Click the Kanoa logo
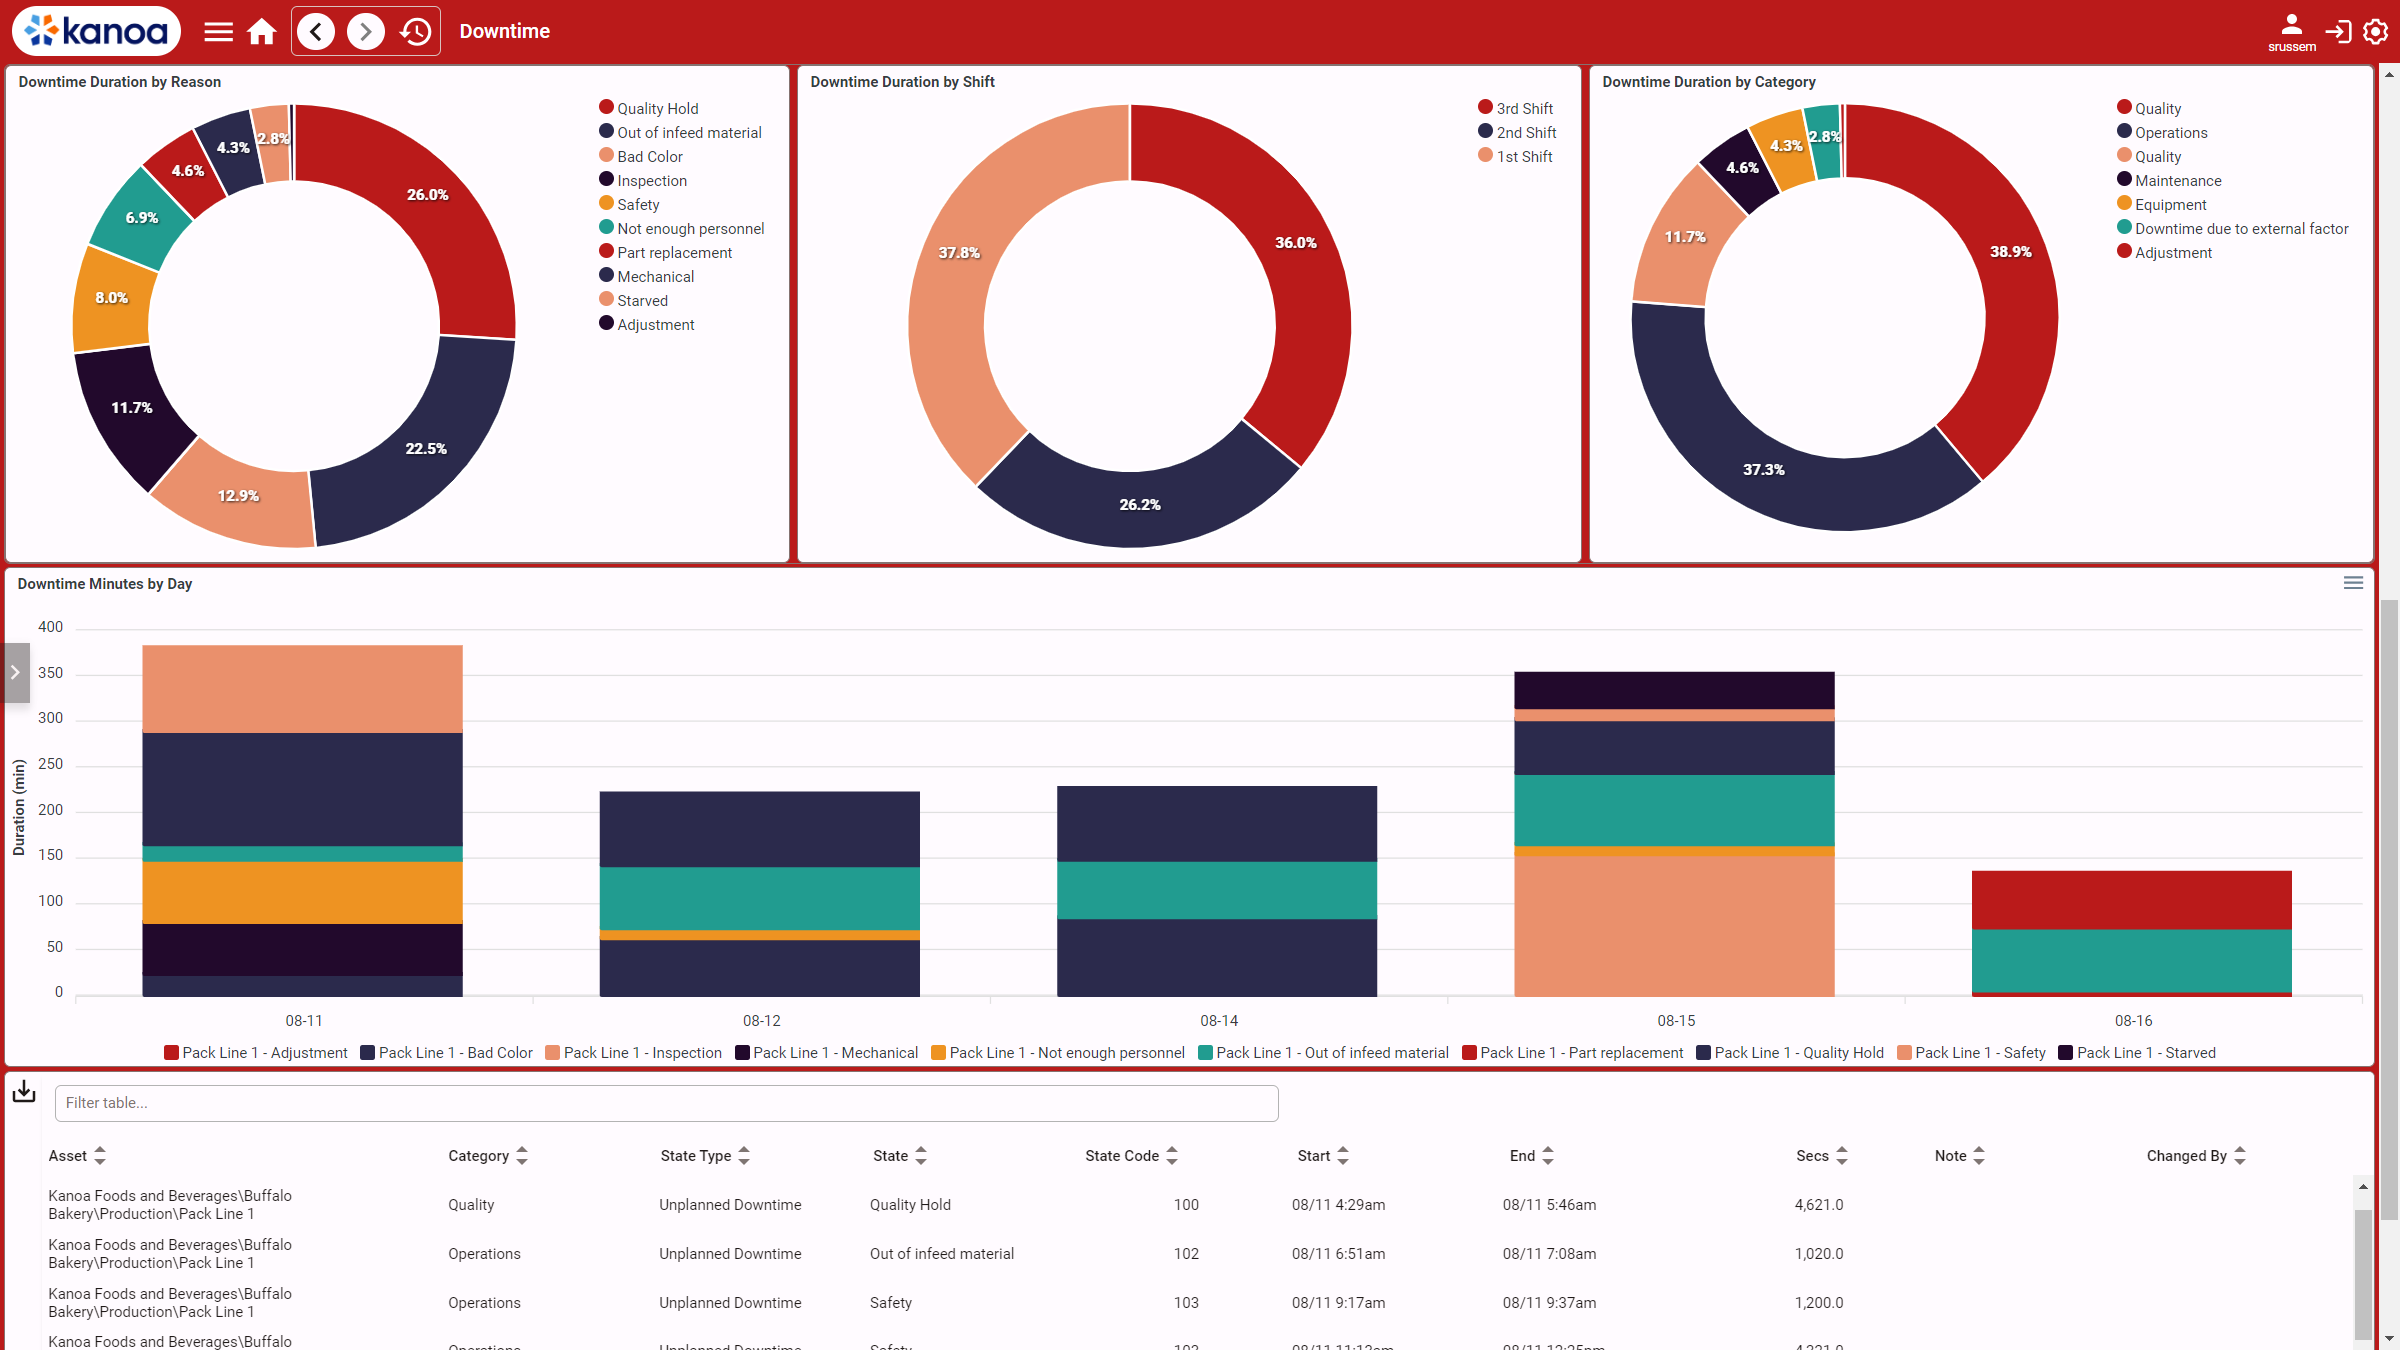This screenshot has width=2400, height=1350. pyautogui.click(x=96, y=31)
